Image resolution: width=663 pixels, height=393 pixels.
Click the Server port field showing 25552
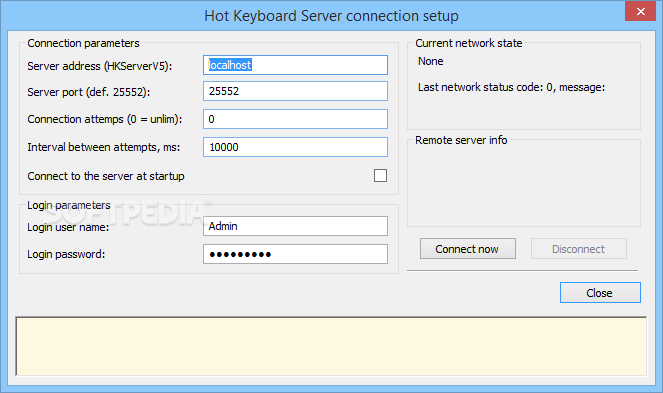295,91
